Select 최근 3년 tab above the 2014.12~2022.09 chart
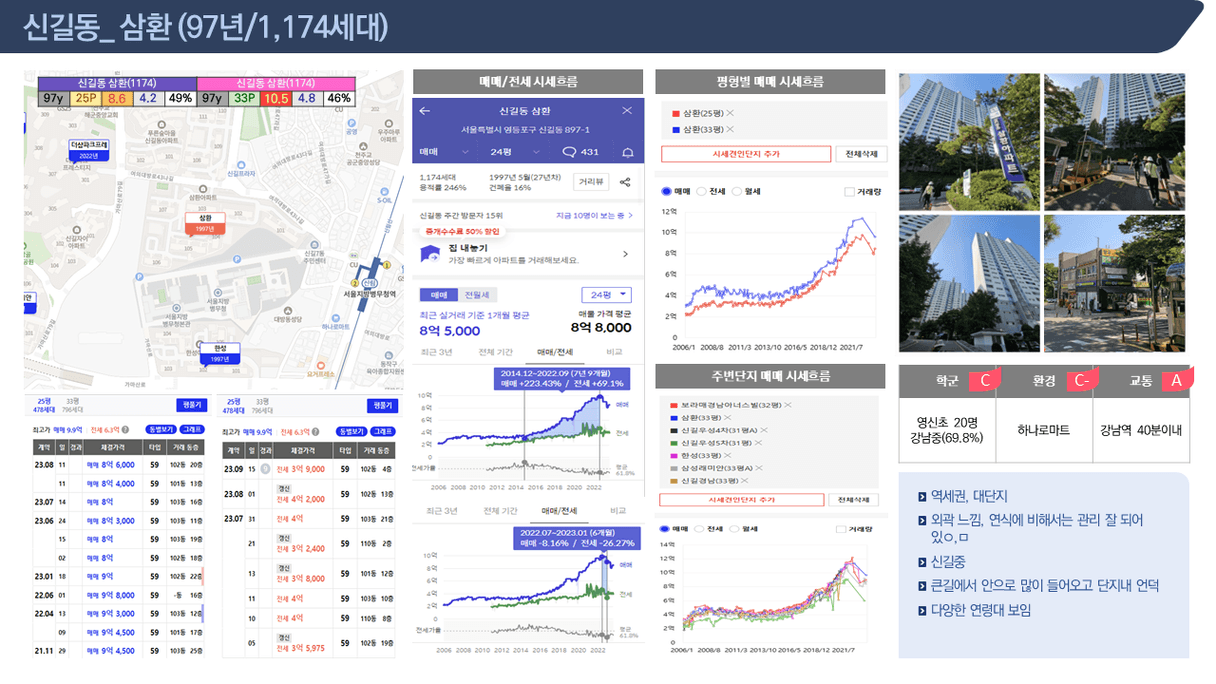The height and width of the screenshot is (684, 1216). [437, 352]
